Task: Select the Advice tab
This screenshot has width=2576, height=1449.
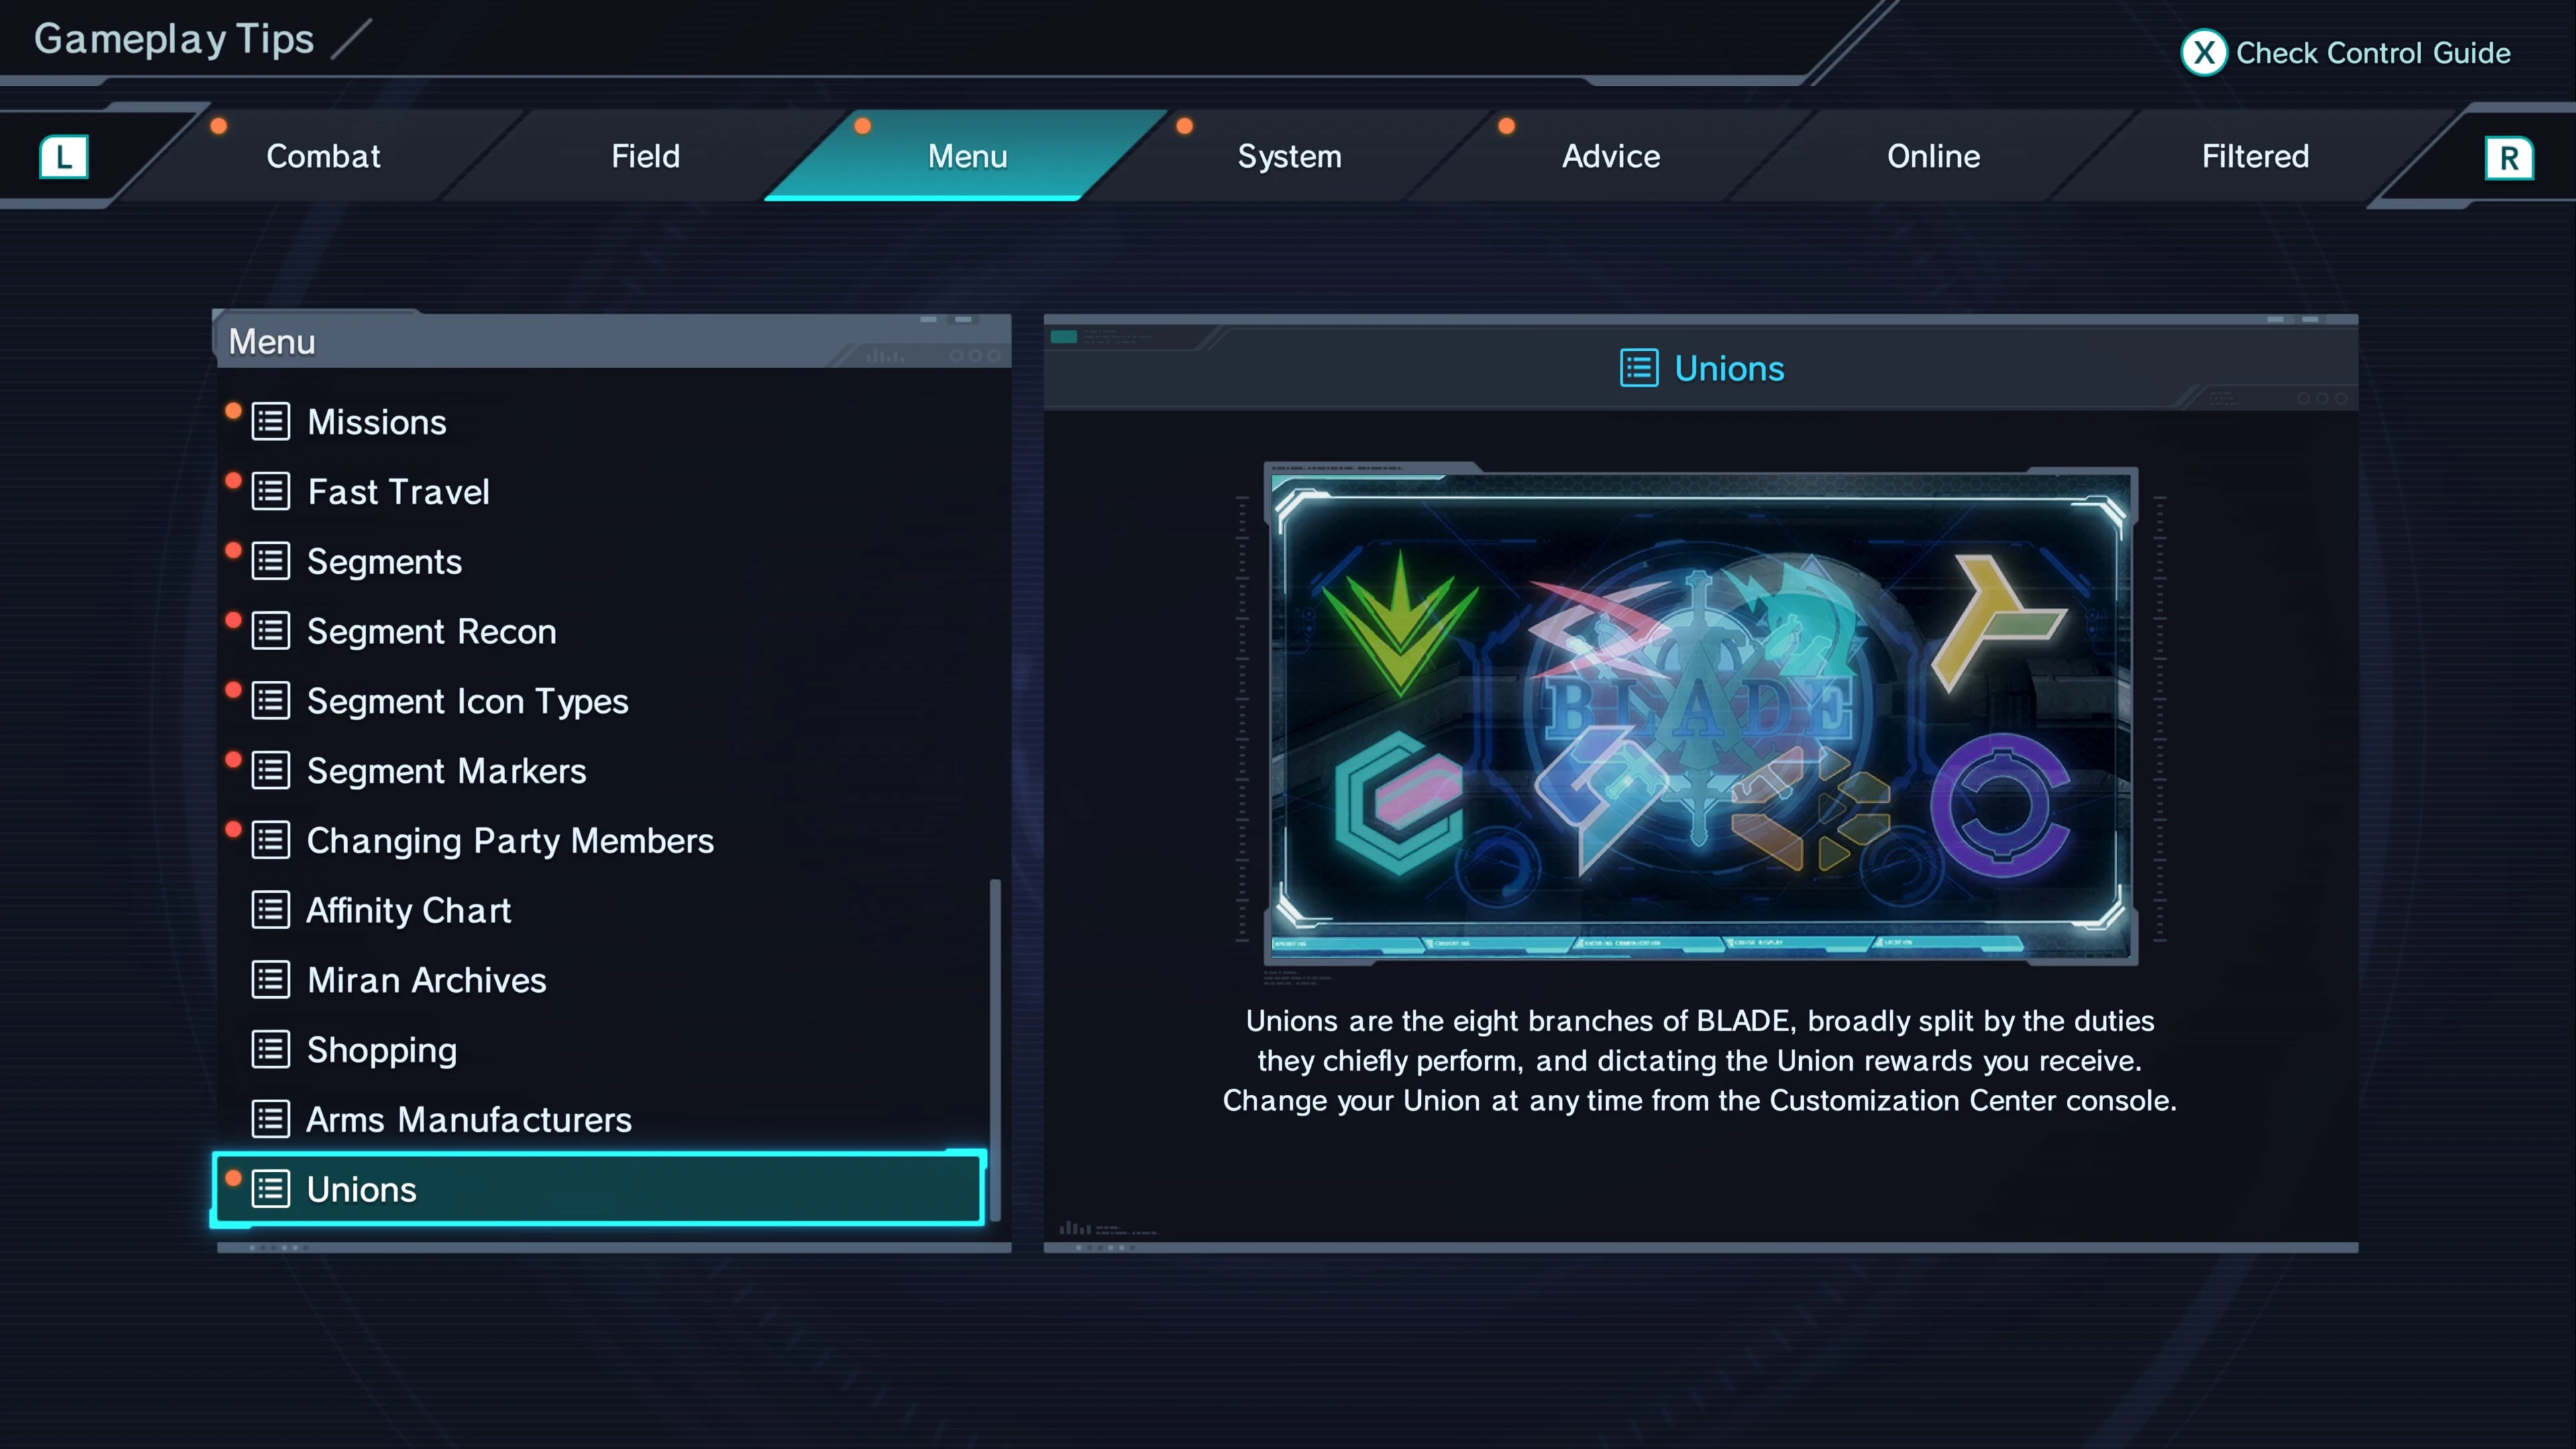Action: (x=1611, y=156)
